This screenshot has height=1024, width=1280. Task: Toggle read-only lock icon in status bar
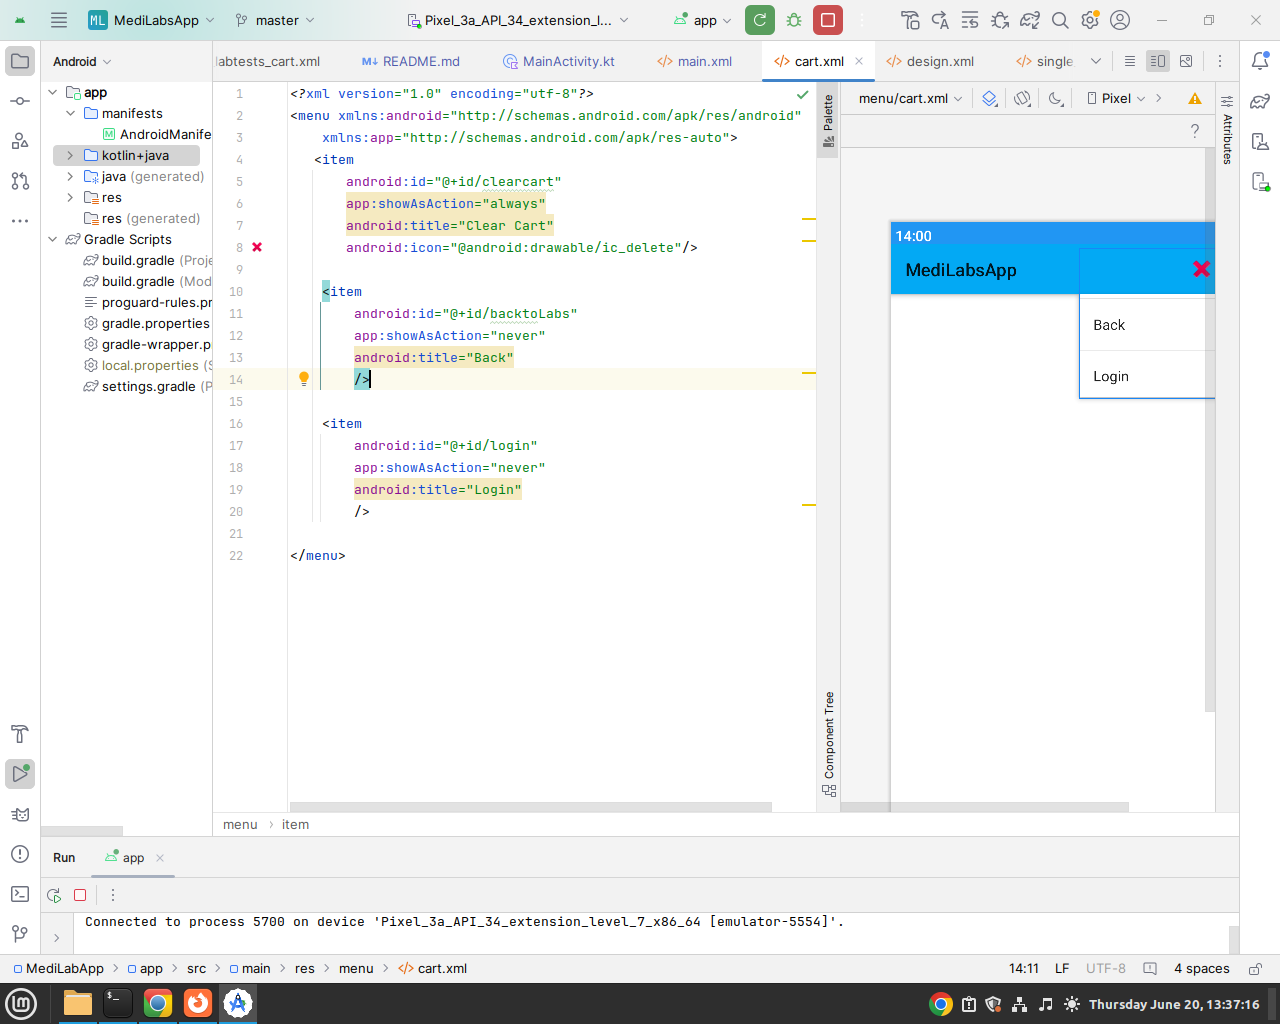pyautogui.click(x=1254, y=969)
